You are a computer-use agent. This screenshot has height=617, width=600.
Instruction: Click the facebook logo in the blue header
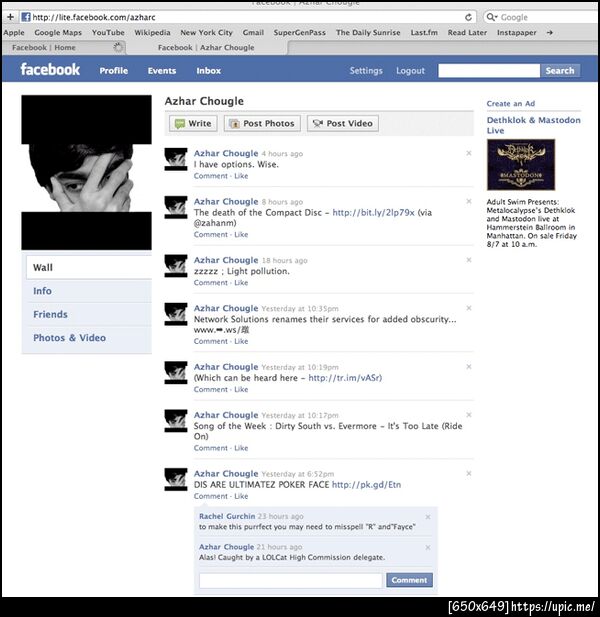50,69
